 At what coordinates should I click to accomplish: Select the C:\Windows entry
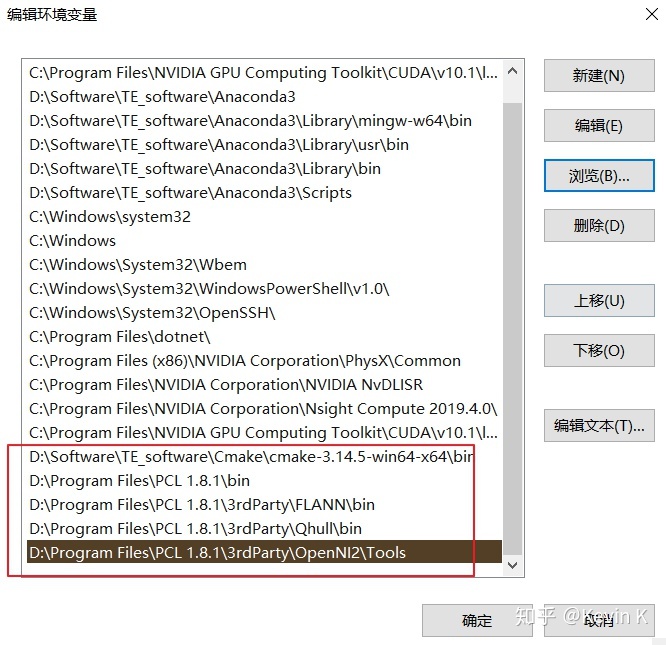[x=264, y=241]
